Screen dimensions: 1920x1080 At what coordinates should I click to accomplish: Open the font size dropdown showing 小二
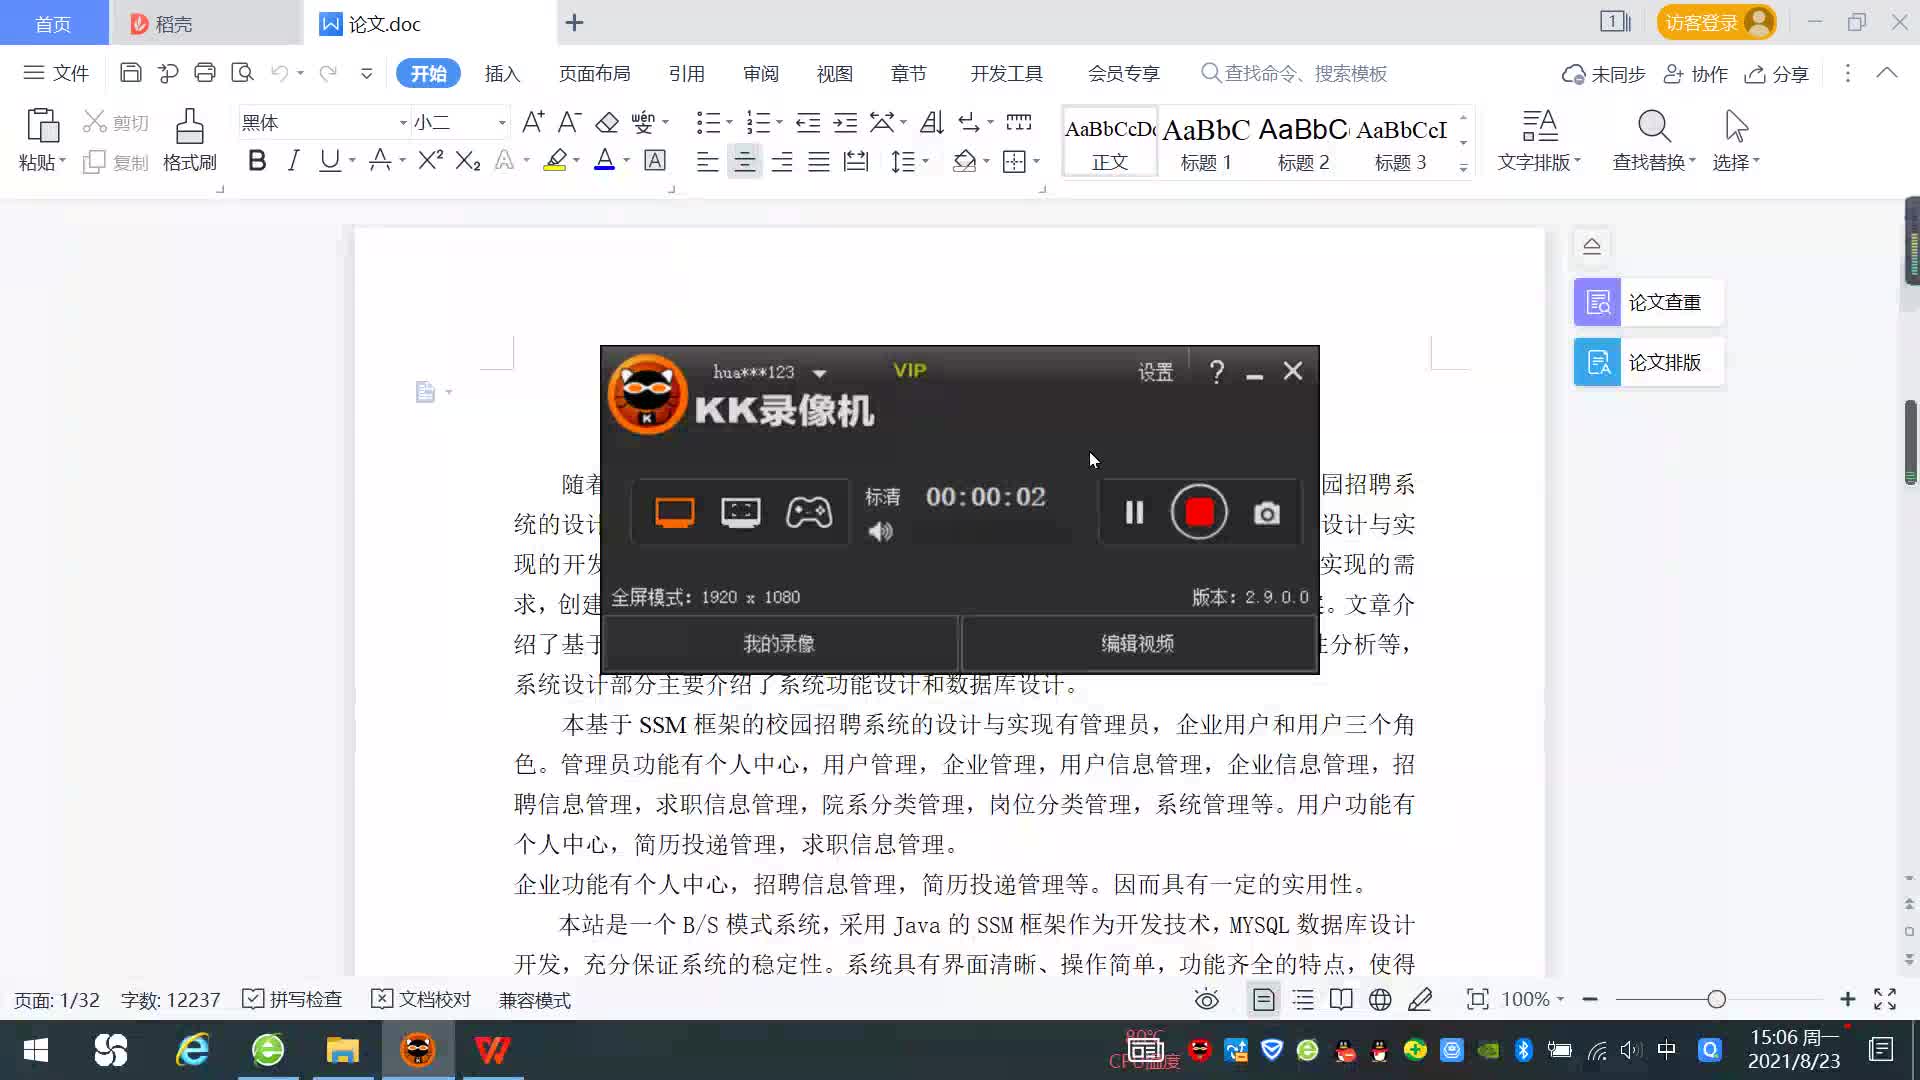click(501, 123)
